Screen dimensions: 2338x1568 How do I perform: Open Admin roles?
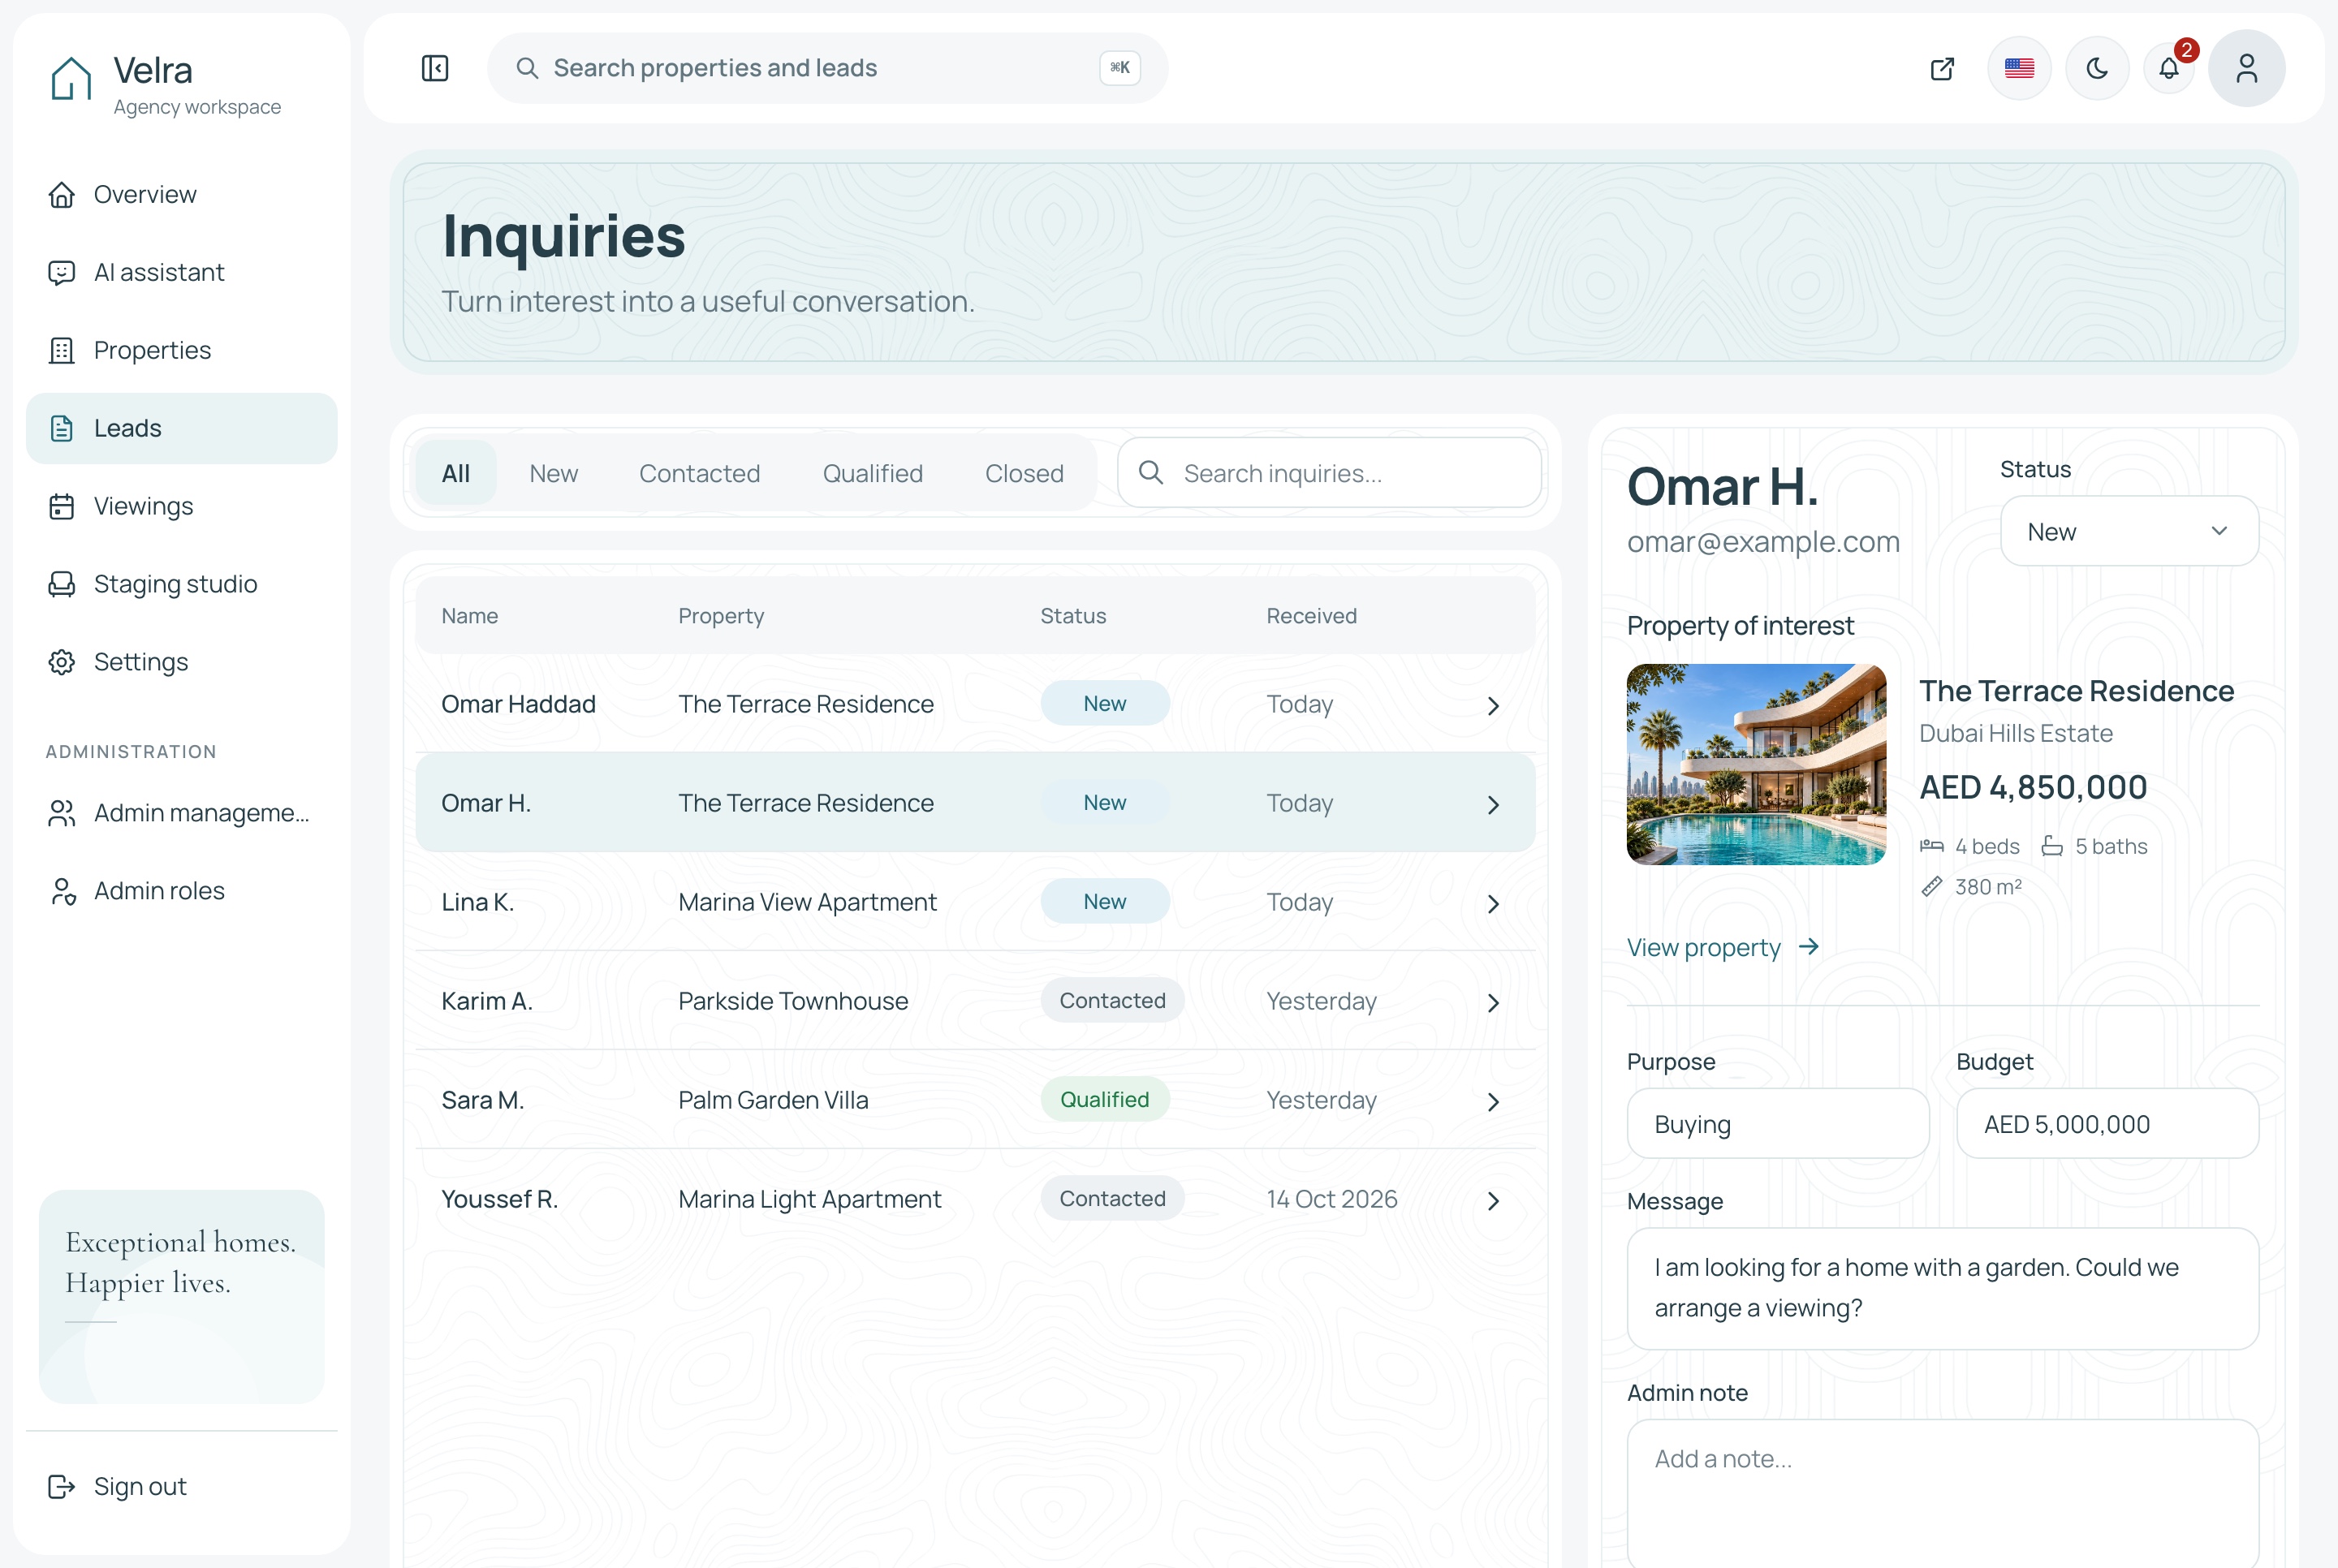tap(181, 891)
